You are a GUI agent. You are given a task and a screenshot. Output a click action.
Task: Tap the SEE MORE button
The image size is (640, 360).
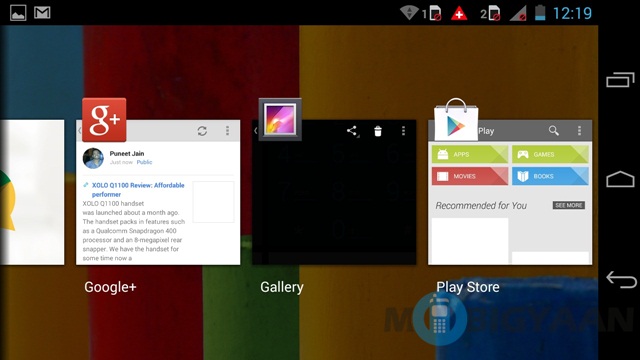point(569,205)
